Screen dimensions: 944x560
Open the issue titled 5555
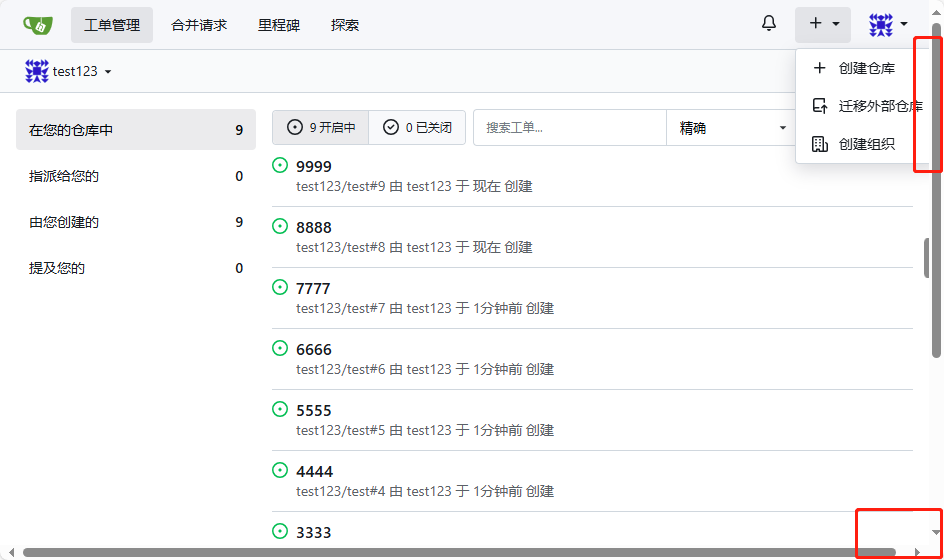coord(313,411)
